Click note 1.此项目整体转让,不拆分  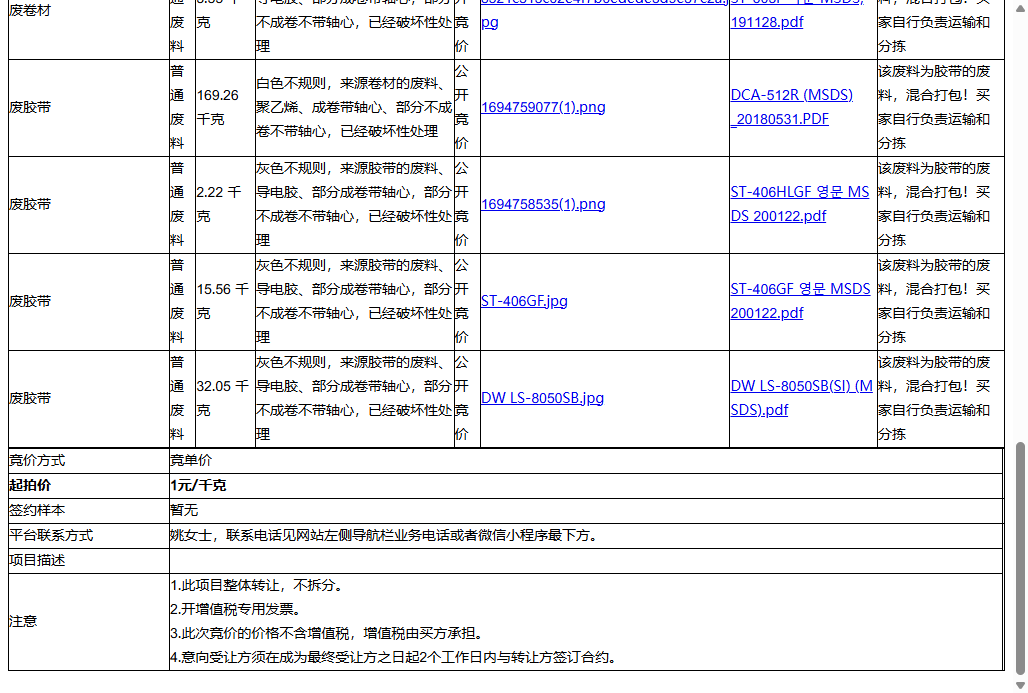pyautogui.click(x=259, y=585)
